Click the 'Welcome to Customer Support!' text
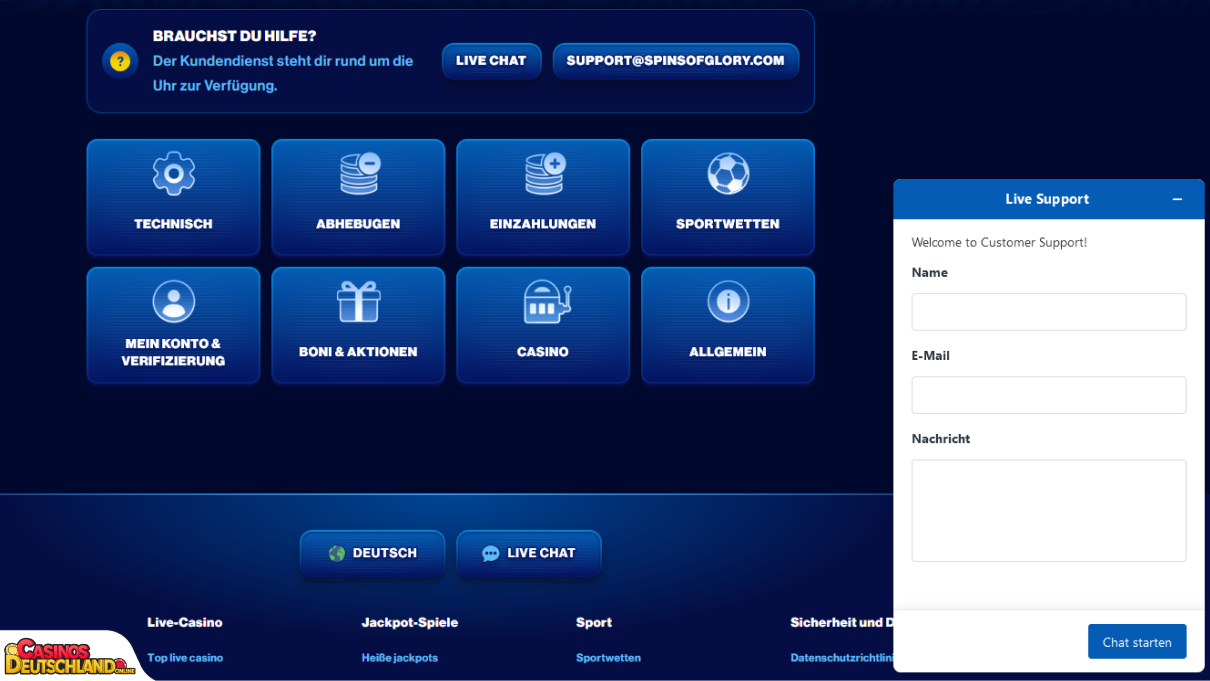This screenshot has height=681, width=1210. [x=999, y=242]
